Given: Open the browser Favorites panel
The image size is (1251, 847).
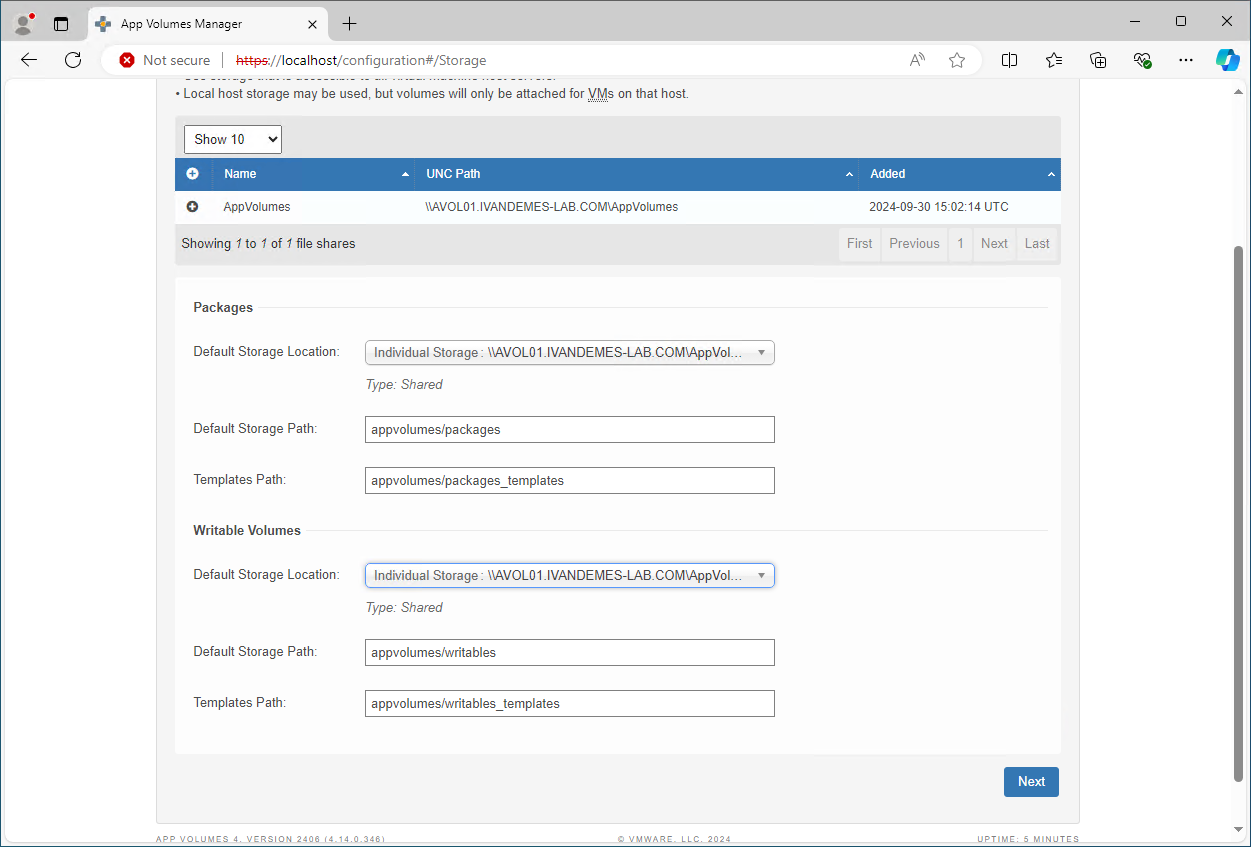Looking at the screenshot, I should [x=1053, y=60].
